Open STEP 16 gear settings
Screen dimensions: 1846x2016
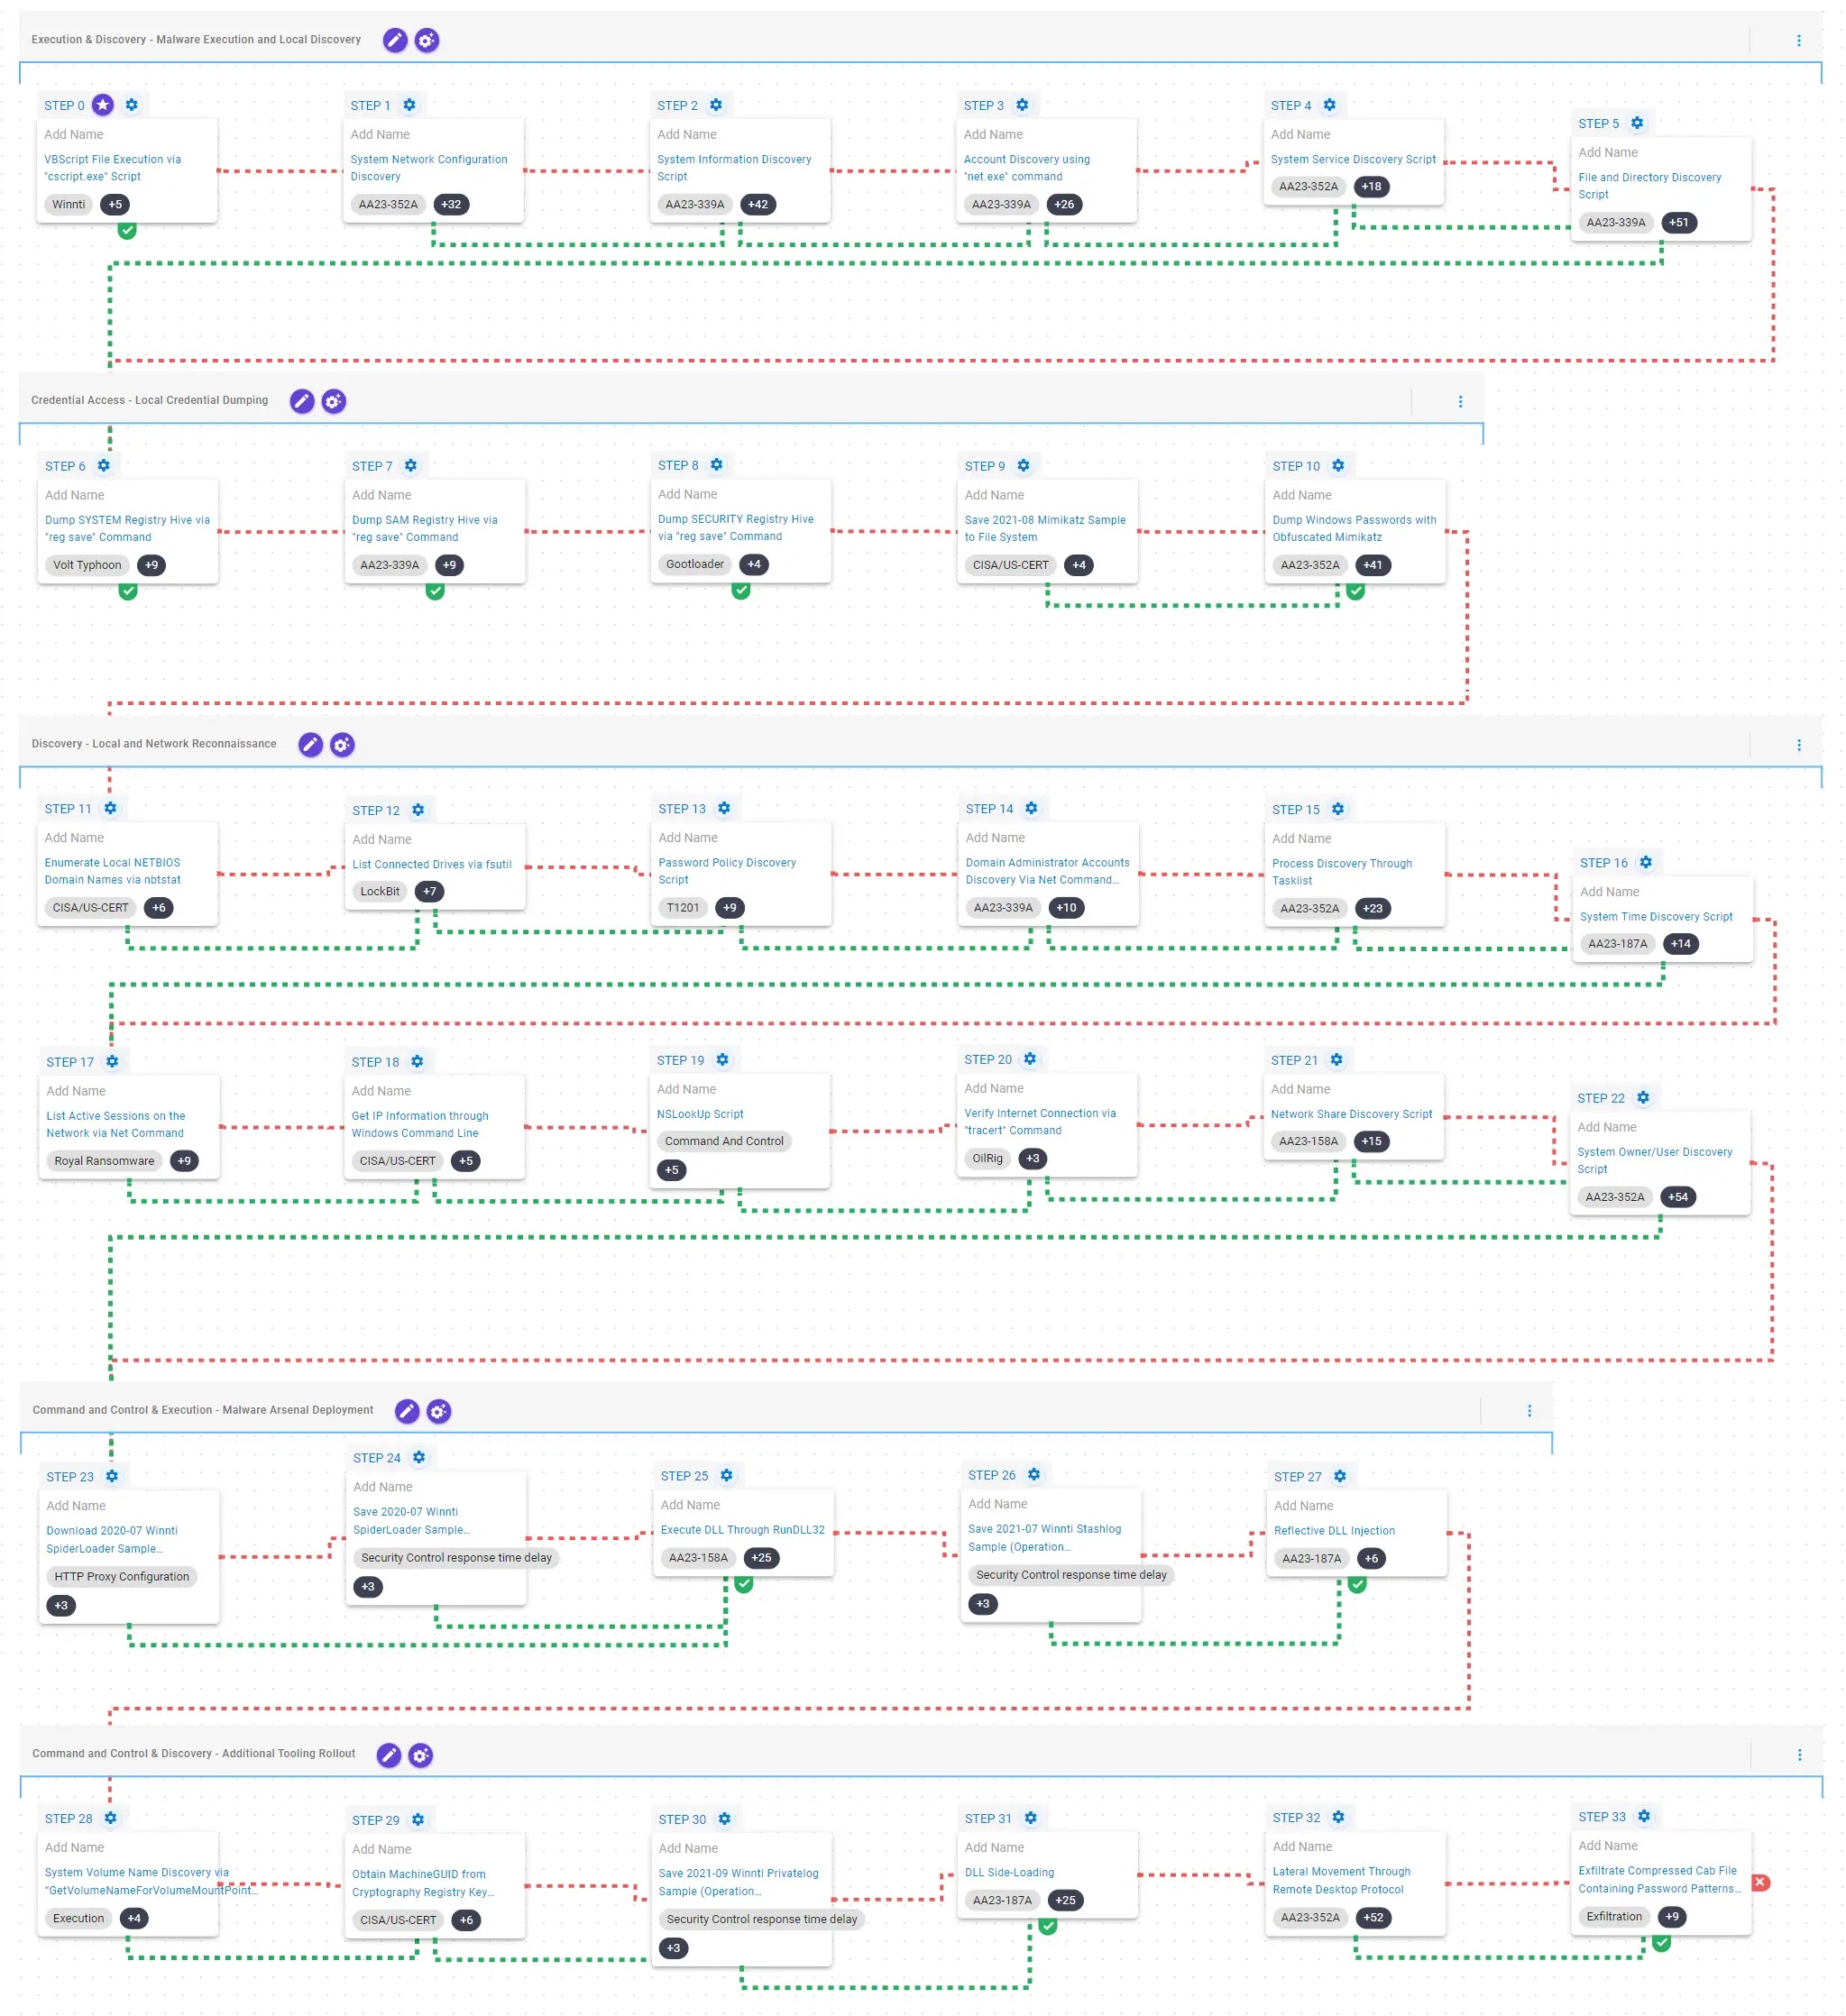[x=1645, y=862]
